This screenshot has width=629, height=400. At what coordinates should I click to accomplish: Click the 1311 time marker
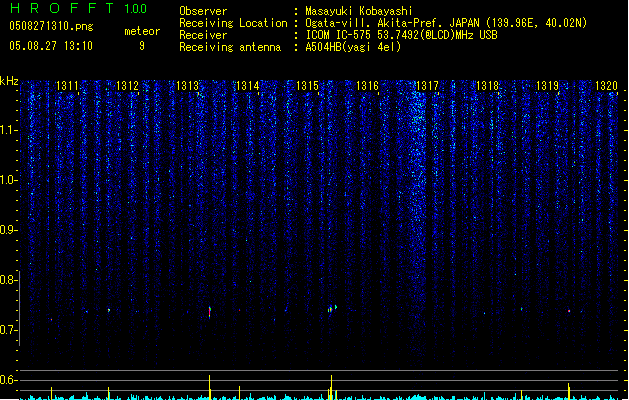[67, 86]
